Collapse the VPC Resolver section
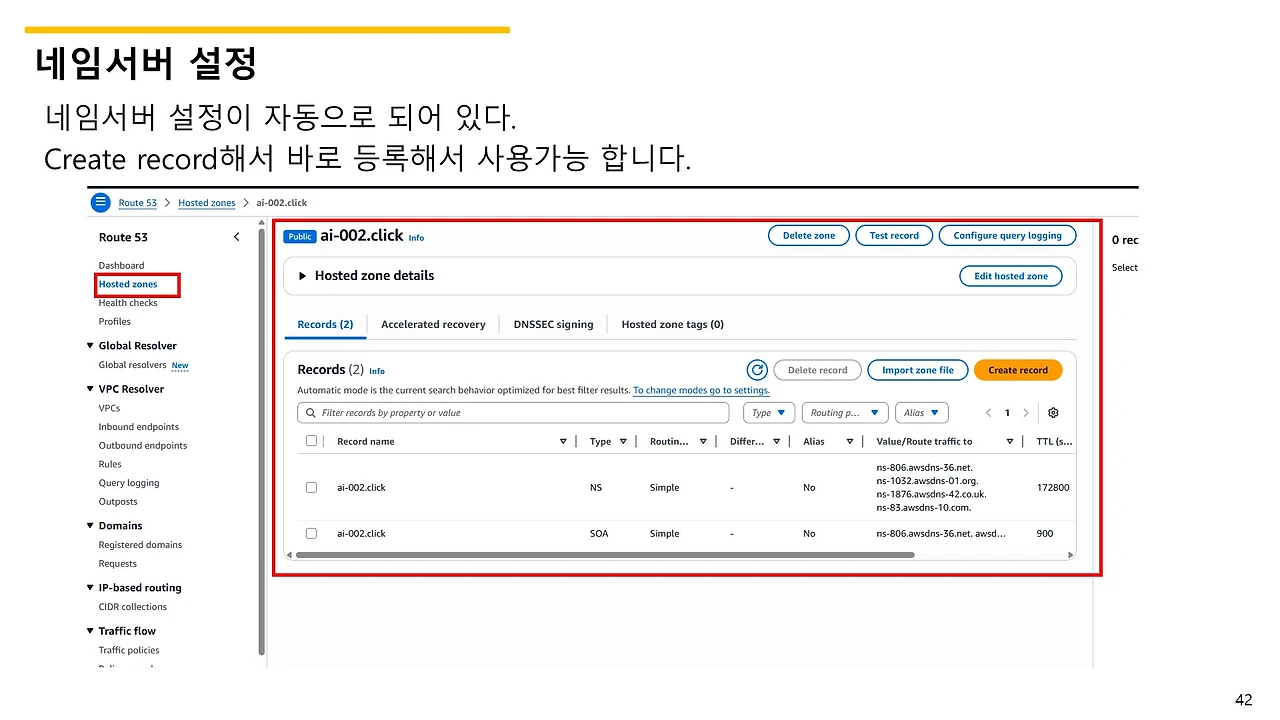This screenshot has height=720, width=1280. (x=90, y=389)
